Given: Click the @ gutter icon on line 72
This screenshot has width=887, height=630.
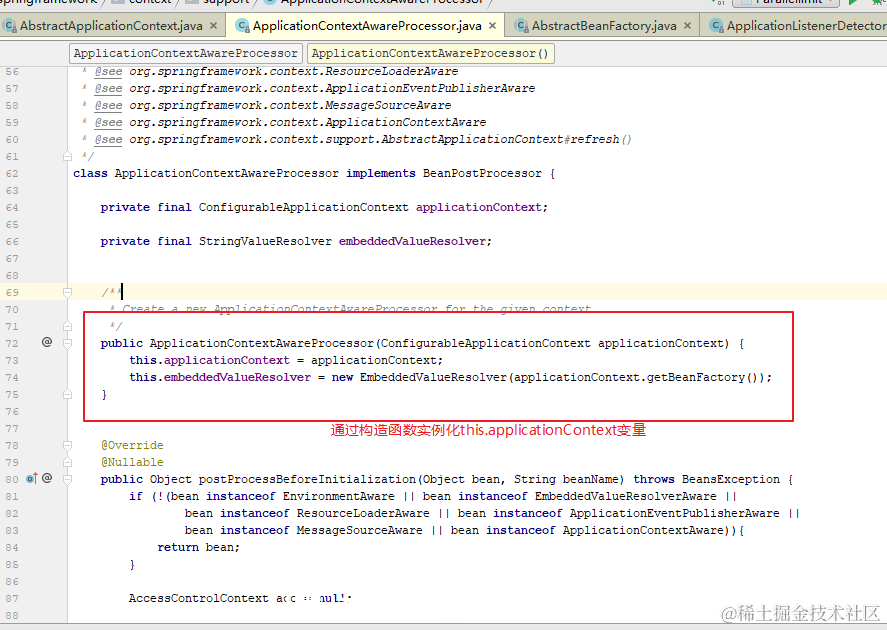Looking at the screenshot, I should (x=47, y=342).
